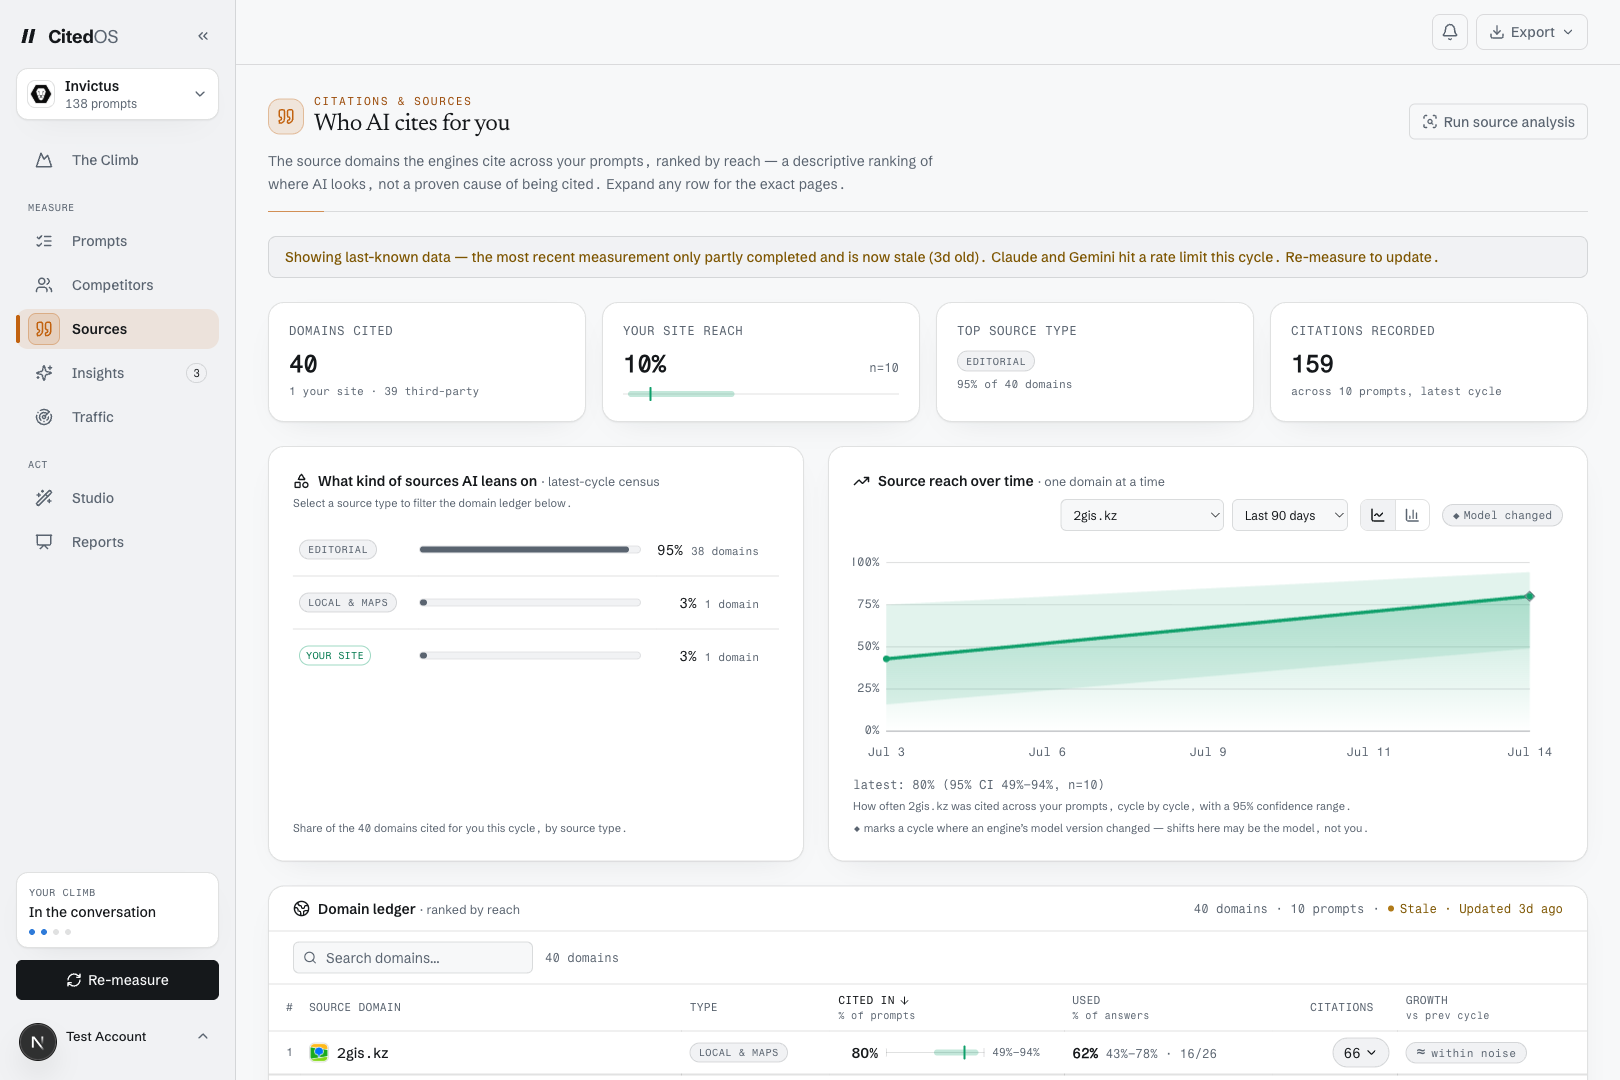The image size is (1620, 1080).
Task: Change the Last 90 days range
Action: click(x=1290, y=515)
